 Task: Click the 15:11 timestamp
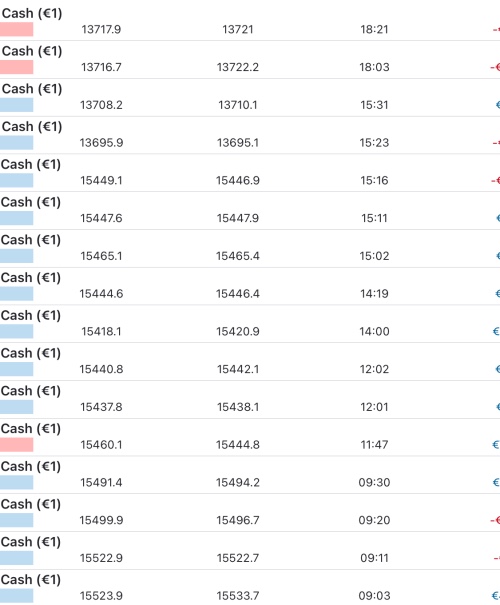(x=374, y=218)
